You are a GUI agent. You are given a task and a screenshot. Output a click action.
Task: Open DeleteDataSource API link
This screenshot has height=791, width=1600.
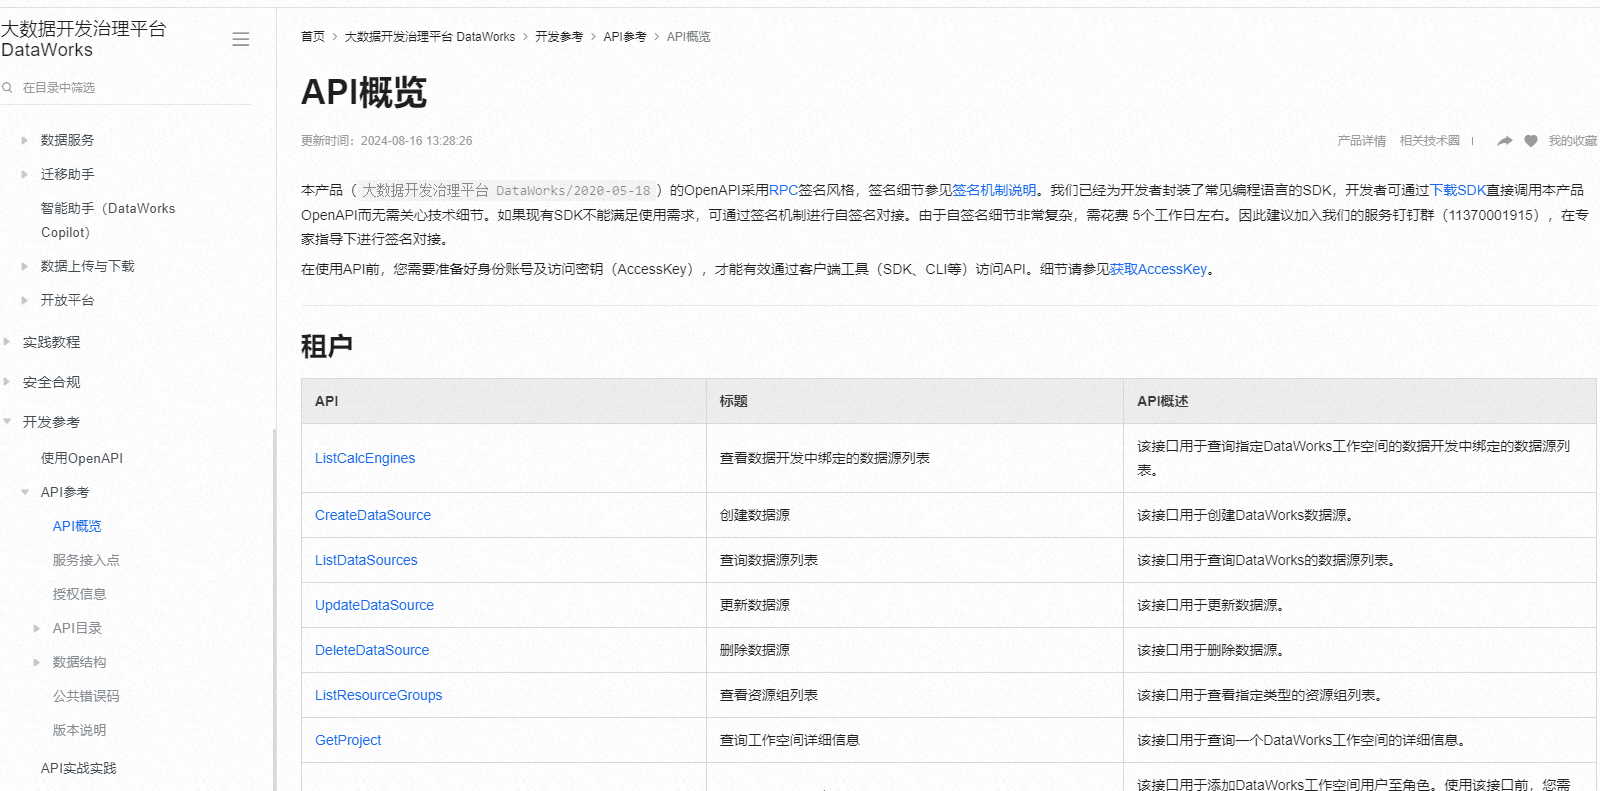(x=372, y=650)
